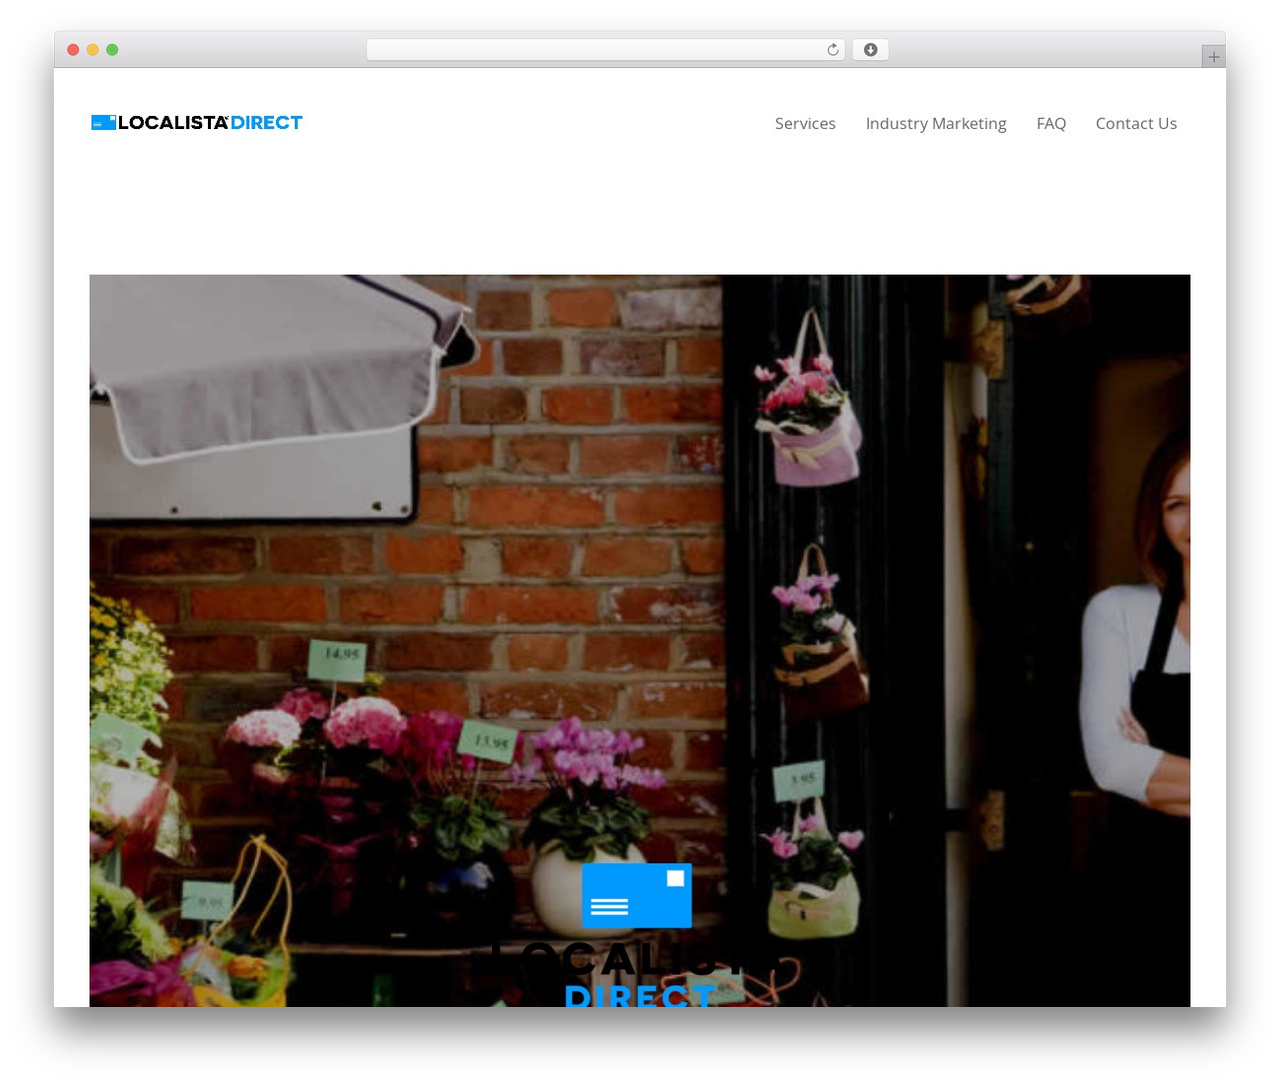Click the blue envelope icon on the hero image
This screenshot has width=1280, height=1084.
click(x=637, y=895)
